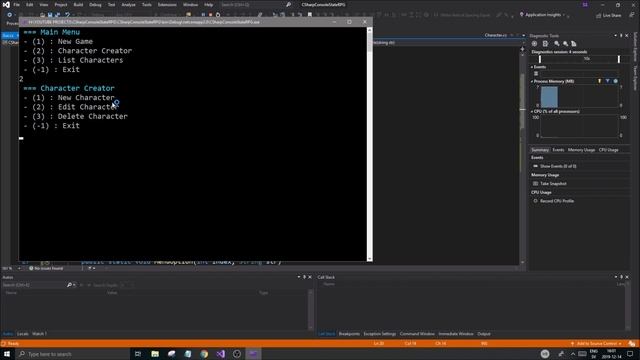The height and width of the screenshot is (360, 640).
Task: Open Chrome from the Windows taskbar
Action: [204, 354]
